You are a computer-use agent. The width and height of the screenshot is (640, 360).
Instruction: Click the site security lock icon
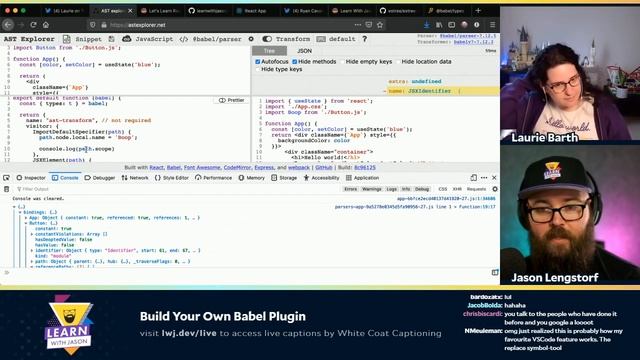coord(104,25)
